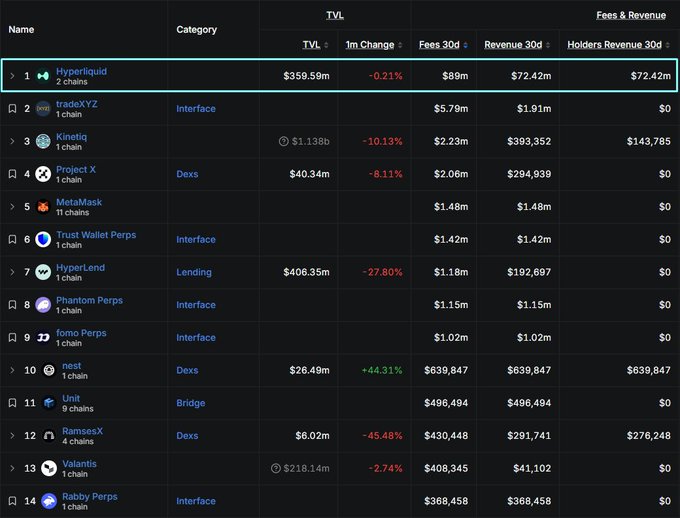Open the Valantis protocol link

(79, 464)
